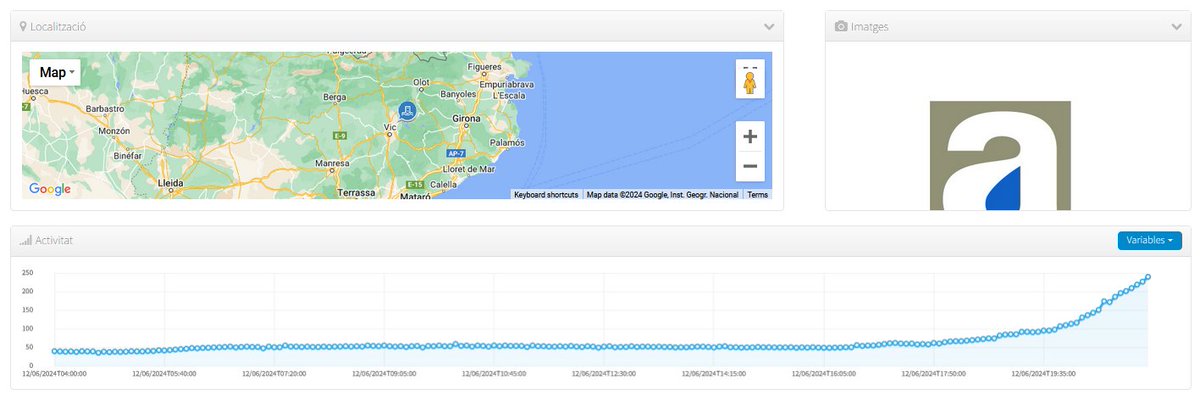The height and width of the screenshot is (395, 1200).
Task: Collapse the Imatges panel with chevron
Action: tap(1176, 26)
